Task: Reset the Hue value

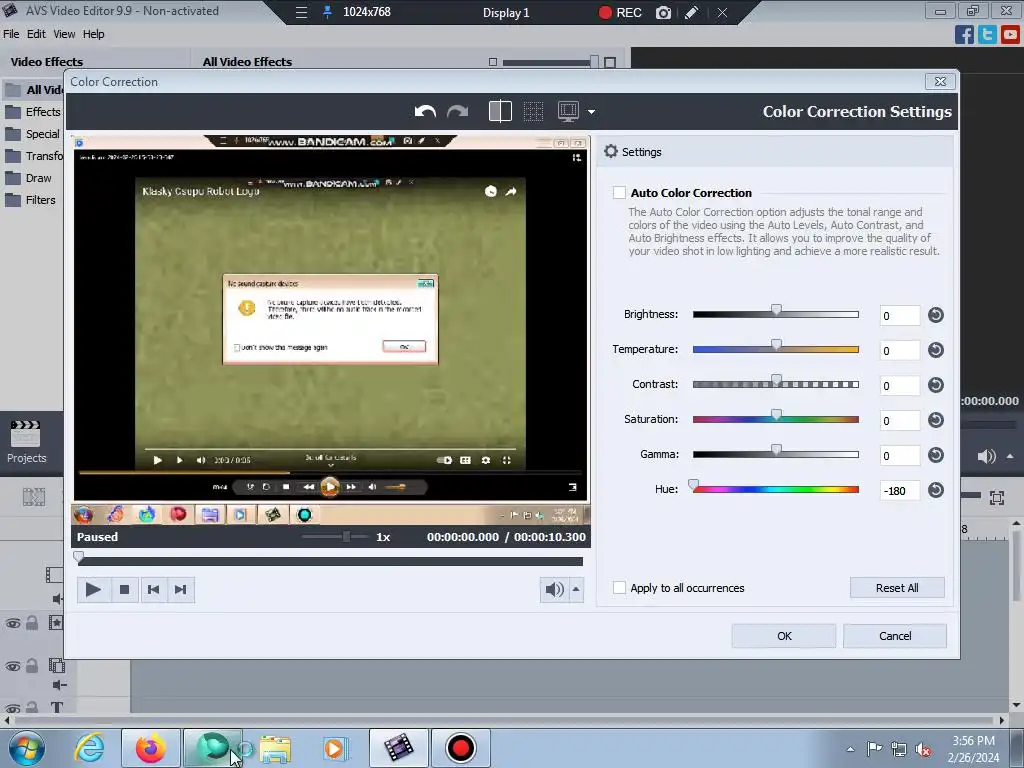Action: click(936, 490)
